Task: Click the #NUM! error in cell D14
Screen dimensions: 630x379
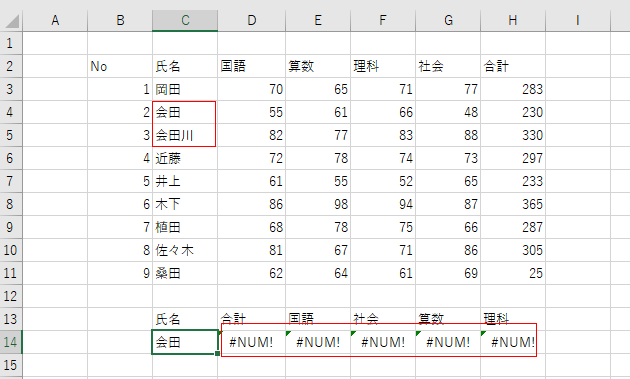Action: click(252, 342)
